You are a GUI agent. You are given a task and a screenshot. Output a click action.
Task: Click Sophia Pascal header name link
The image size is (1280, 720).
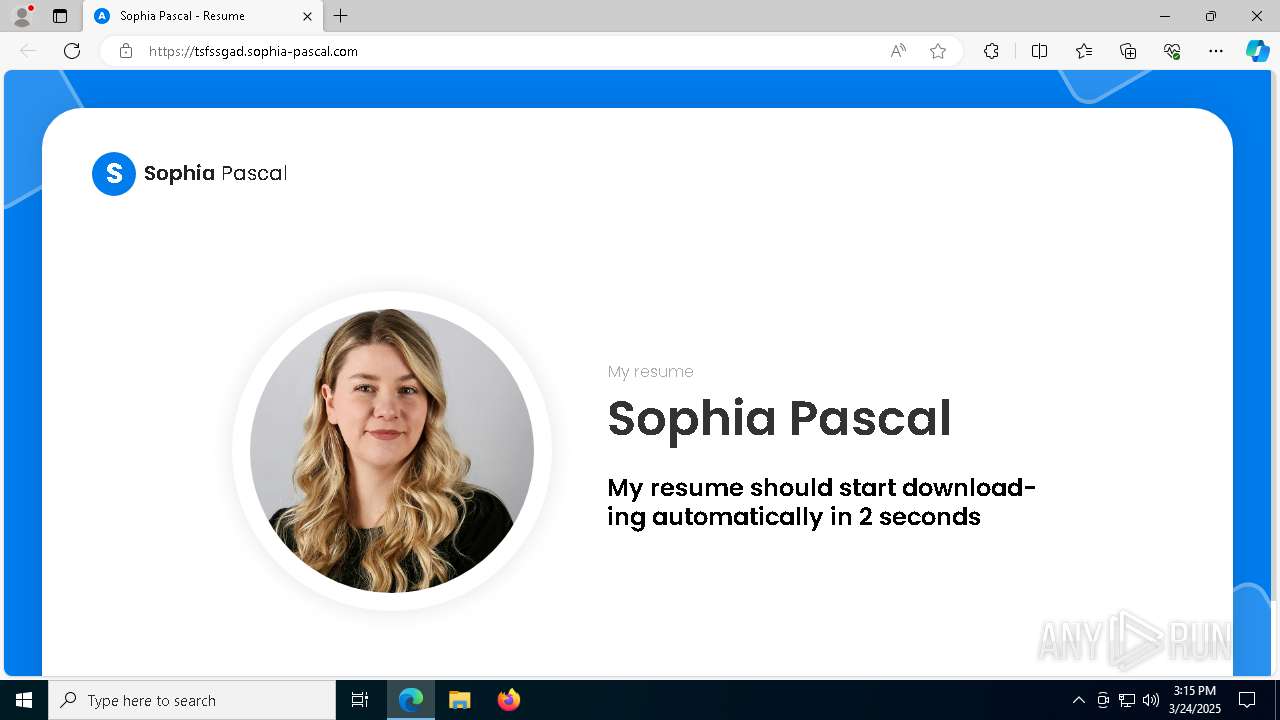[215, 173]
